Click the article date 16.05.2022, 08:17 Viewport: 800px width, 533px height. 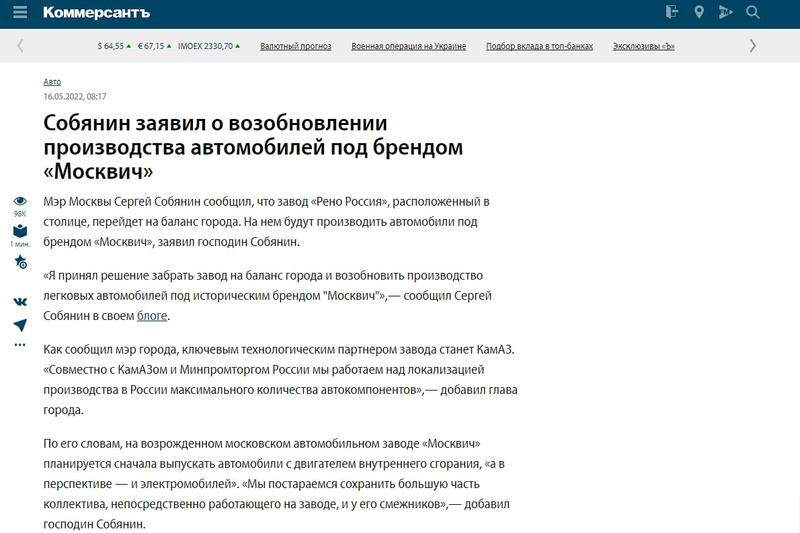coord(75,96)
